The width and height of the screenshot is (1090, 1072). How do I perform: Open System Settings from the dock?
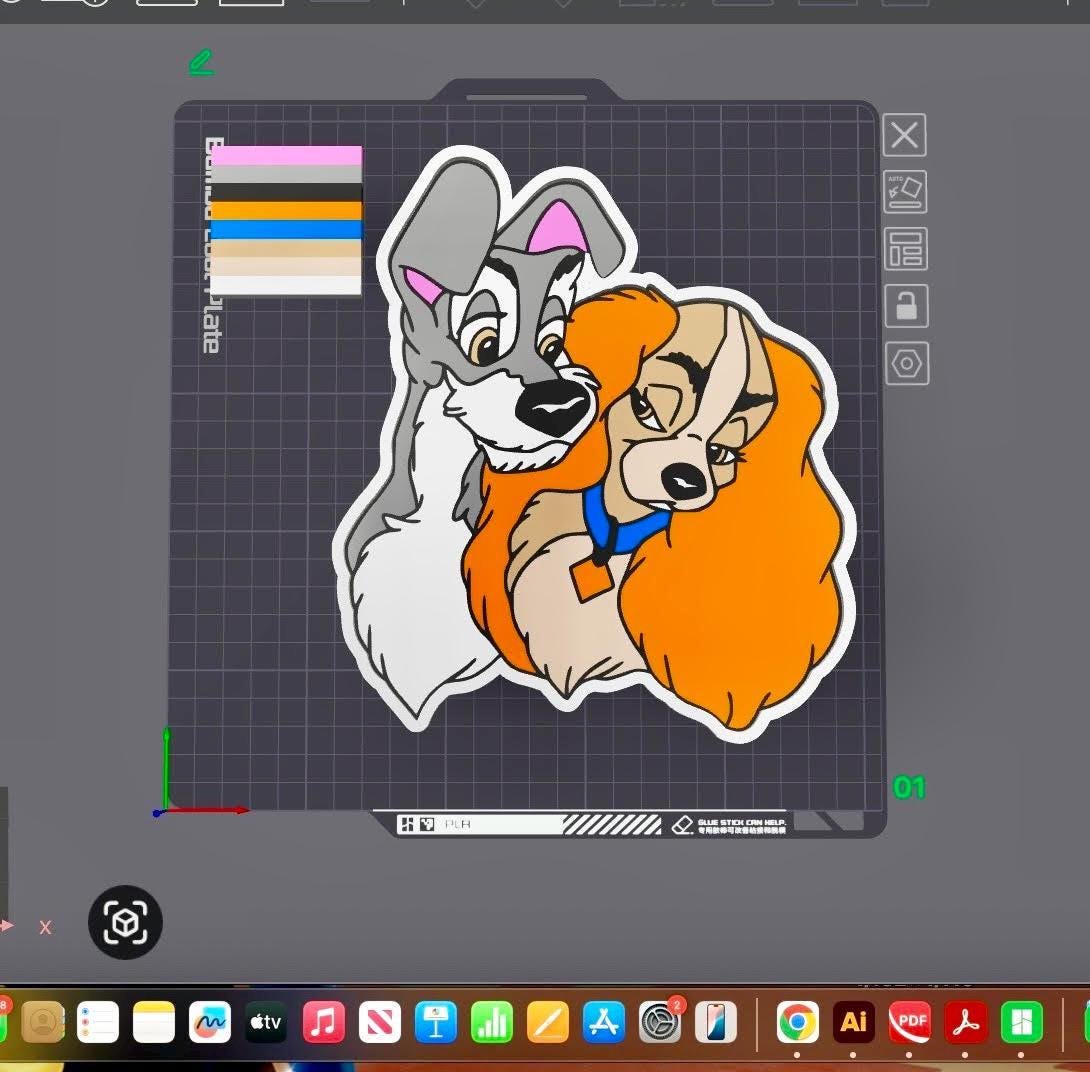[660, 1022]
